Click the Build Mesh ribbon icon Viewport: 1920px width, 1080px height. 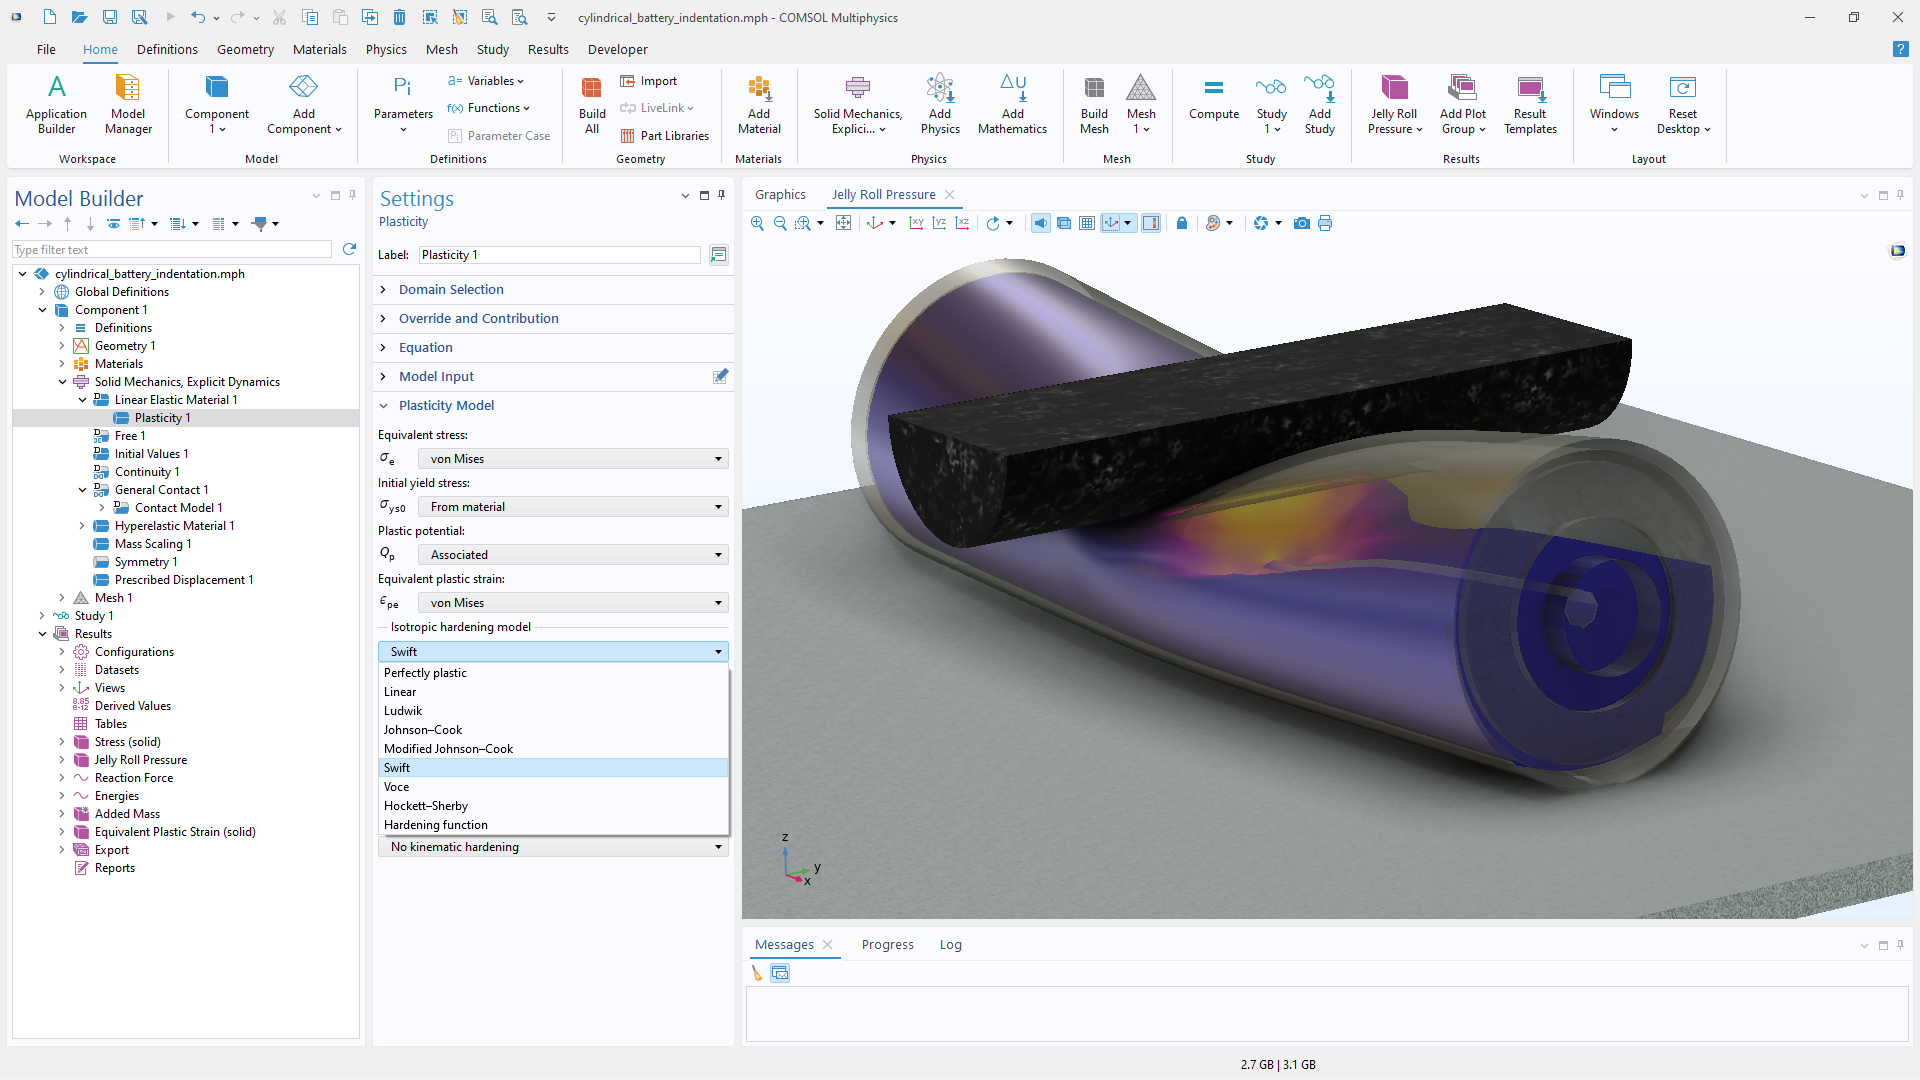1094,104
